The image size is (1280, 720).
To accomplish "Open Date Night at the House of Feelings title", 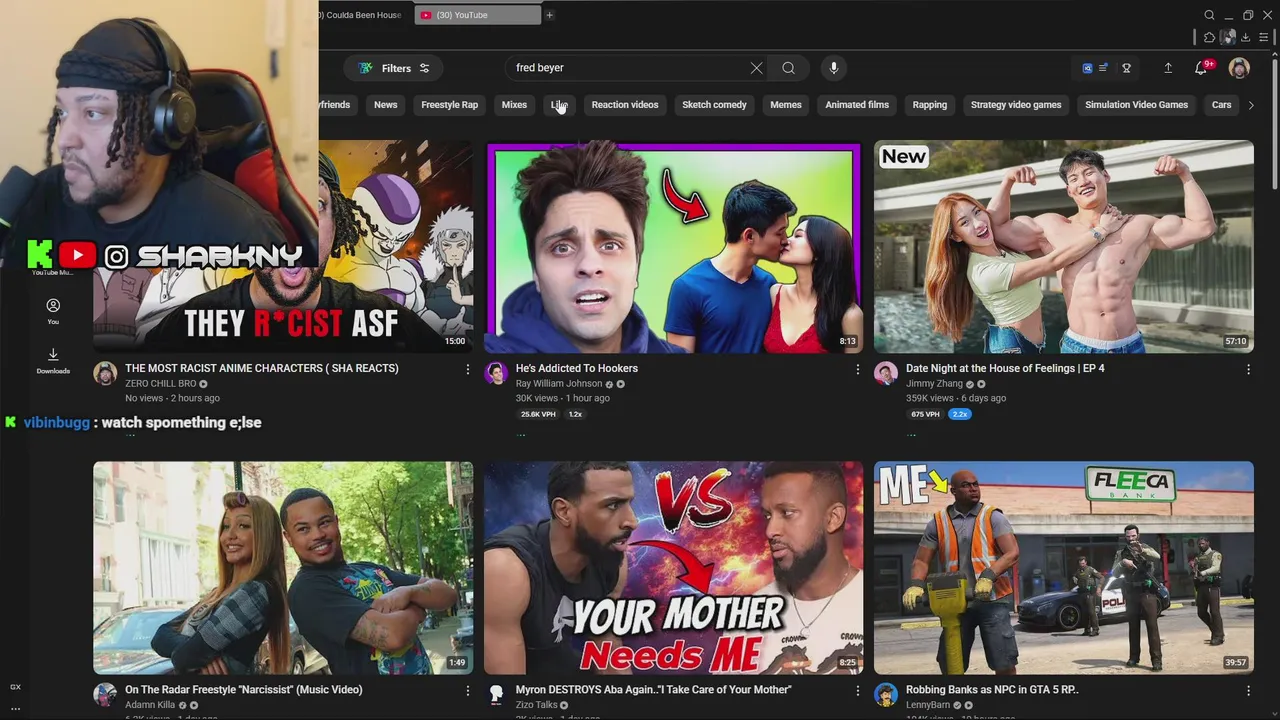I will pos(1005,368).
